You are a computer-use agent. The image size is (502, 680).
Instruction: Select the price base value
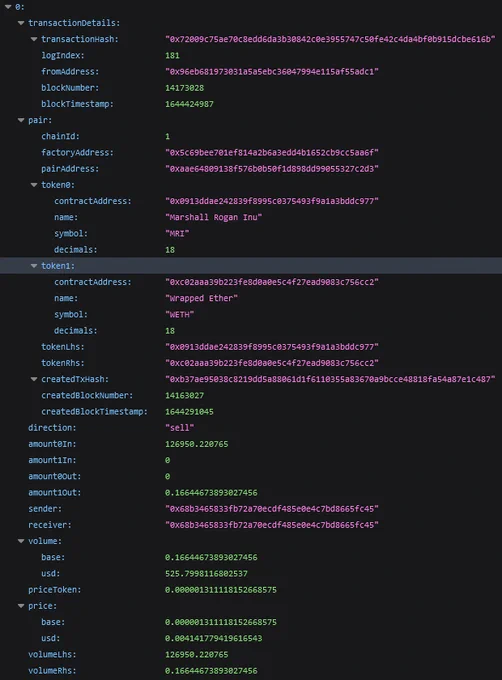[221, 622]
